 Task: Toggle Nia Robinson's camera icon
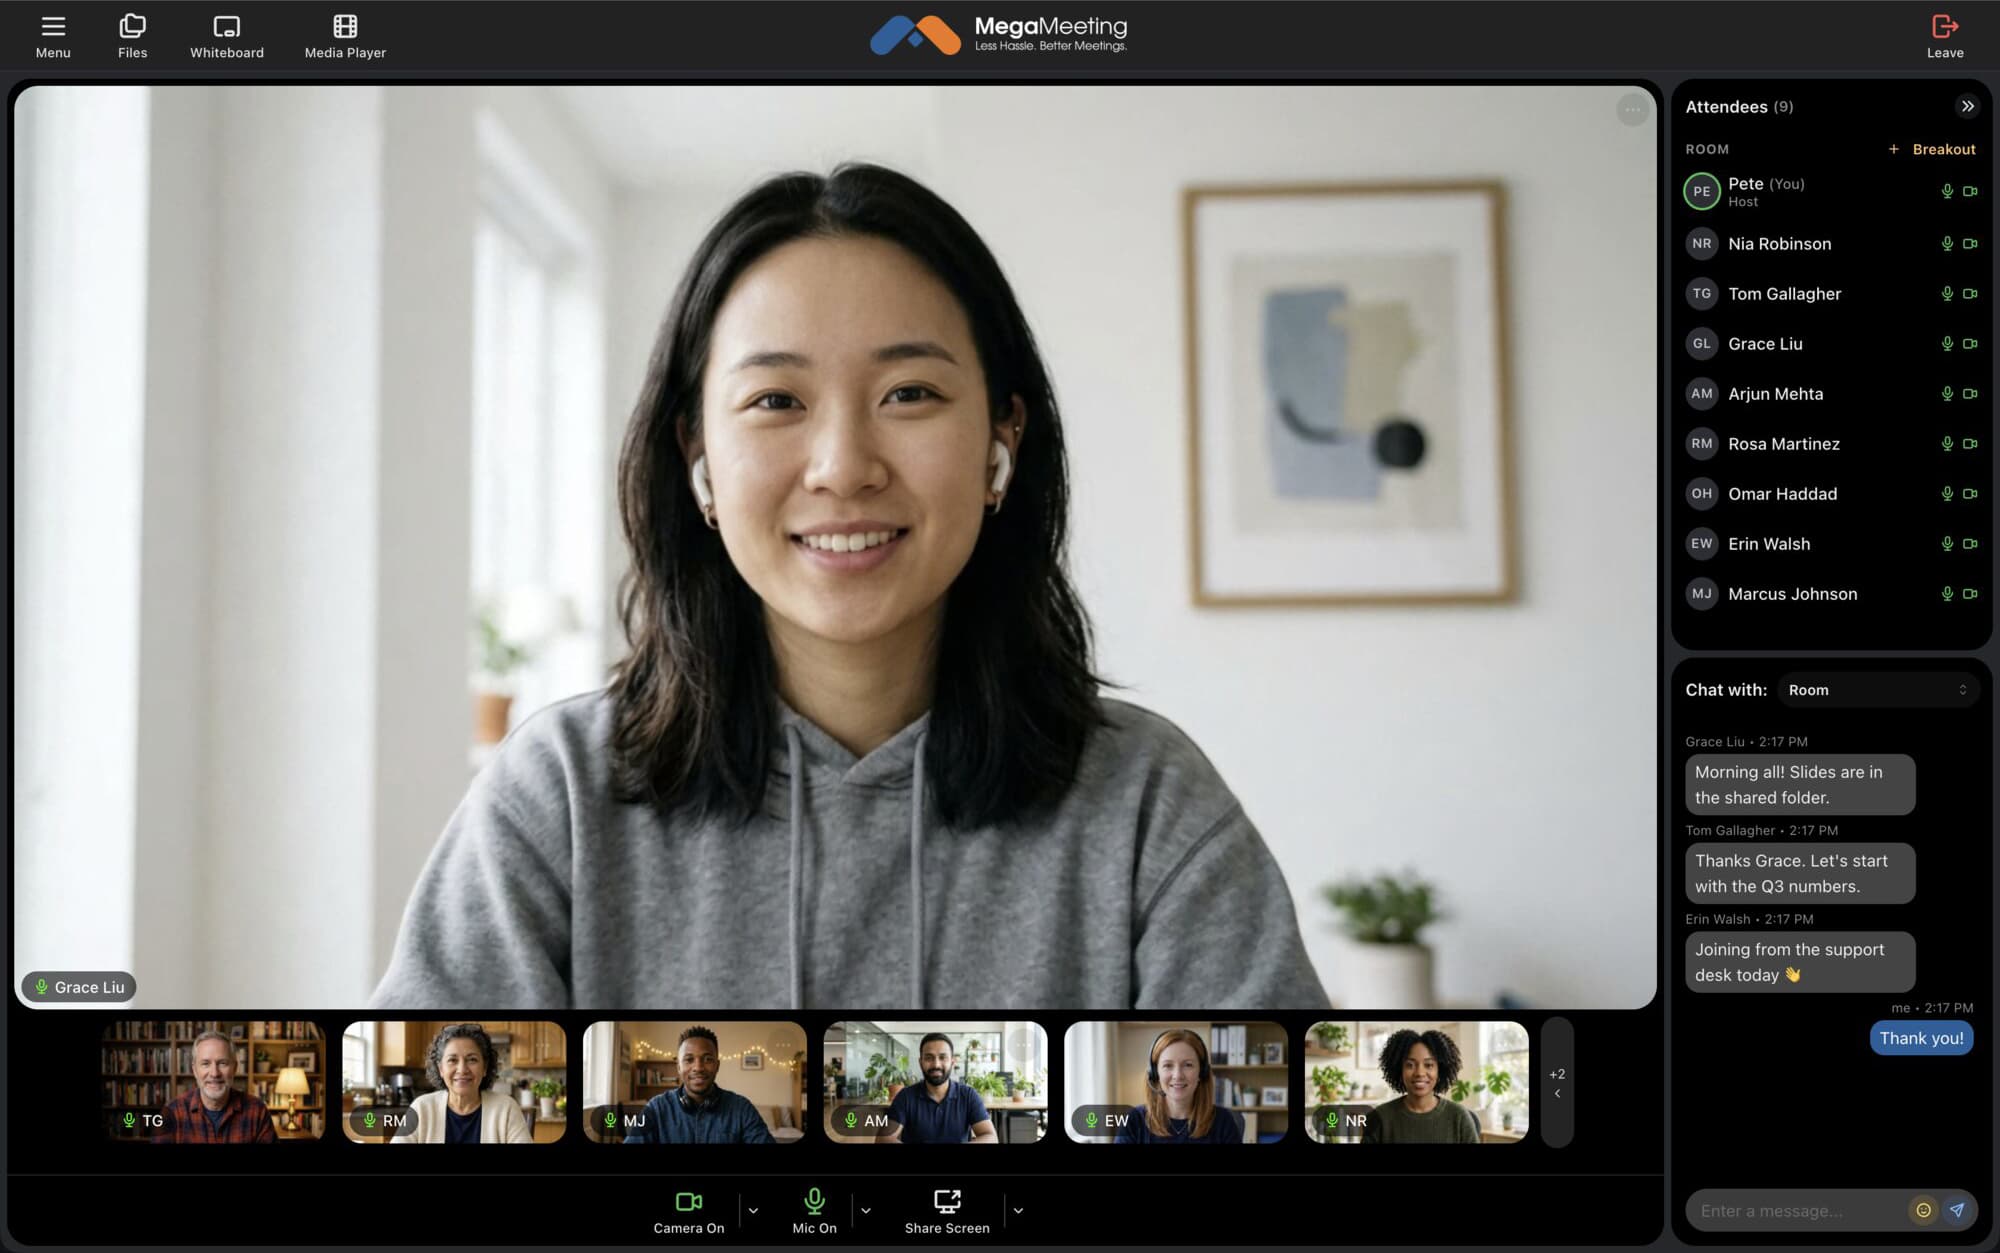tap(1970, 243)
